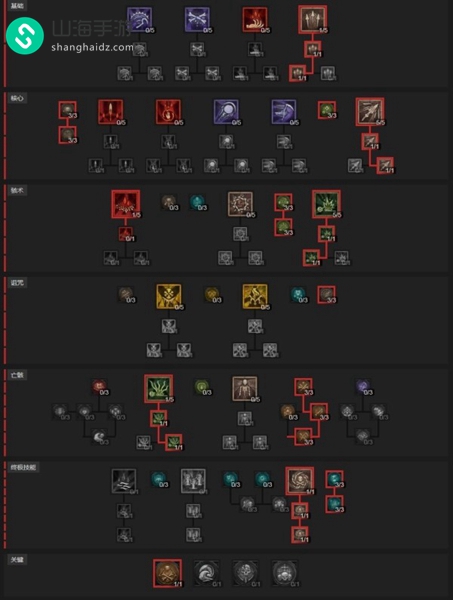Select the grey swirl key passive in 关键
Viewport: 453px width, 600px height.
point(207,573)
